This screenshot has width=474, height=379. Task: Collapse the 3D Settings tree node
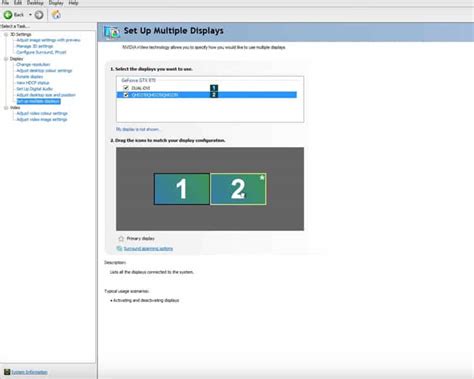pyautogui.click(x=6, y=34)
